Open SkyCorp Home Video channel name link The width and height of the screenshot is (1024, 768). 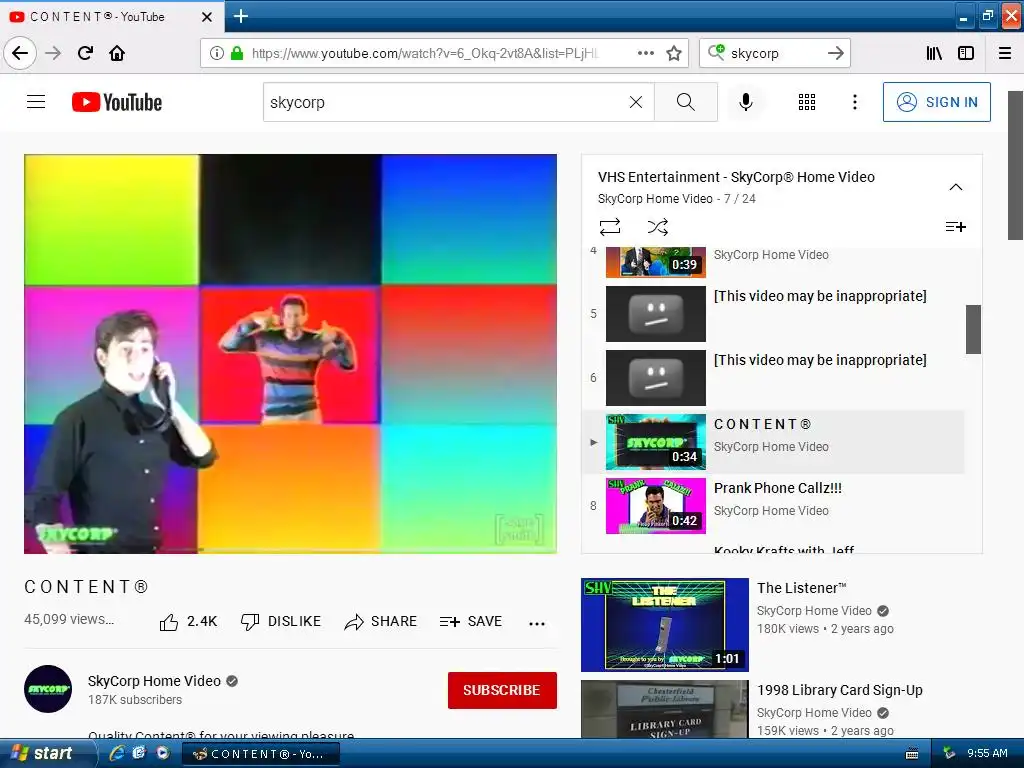(x=154, y=681)
